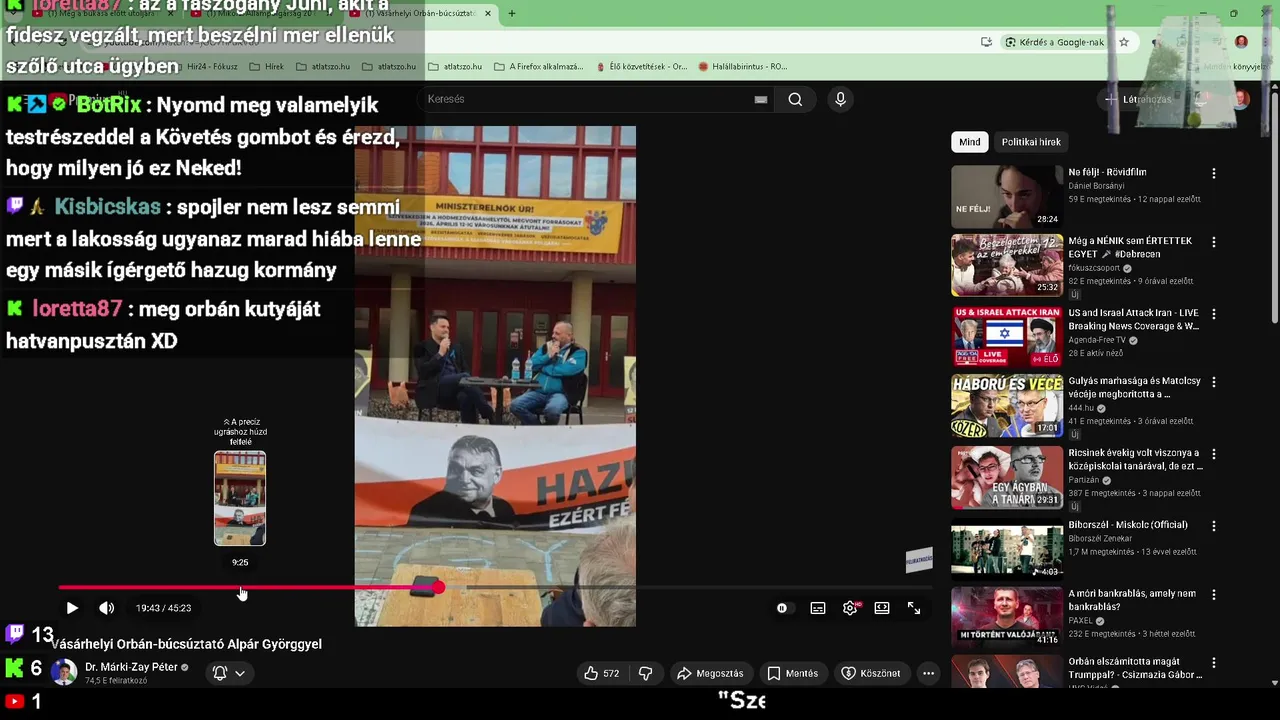Viewport: 1280px width, 720px height.
Task: Enter fullscreen mode
Action: pos(914,608)
